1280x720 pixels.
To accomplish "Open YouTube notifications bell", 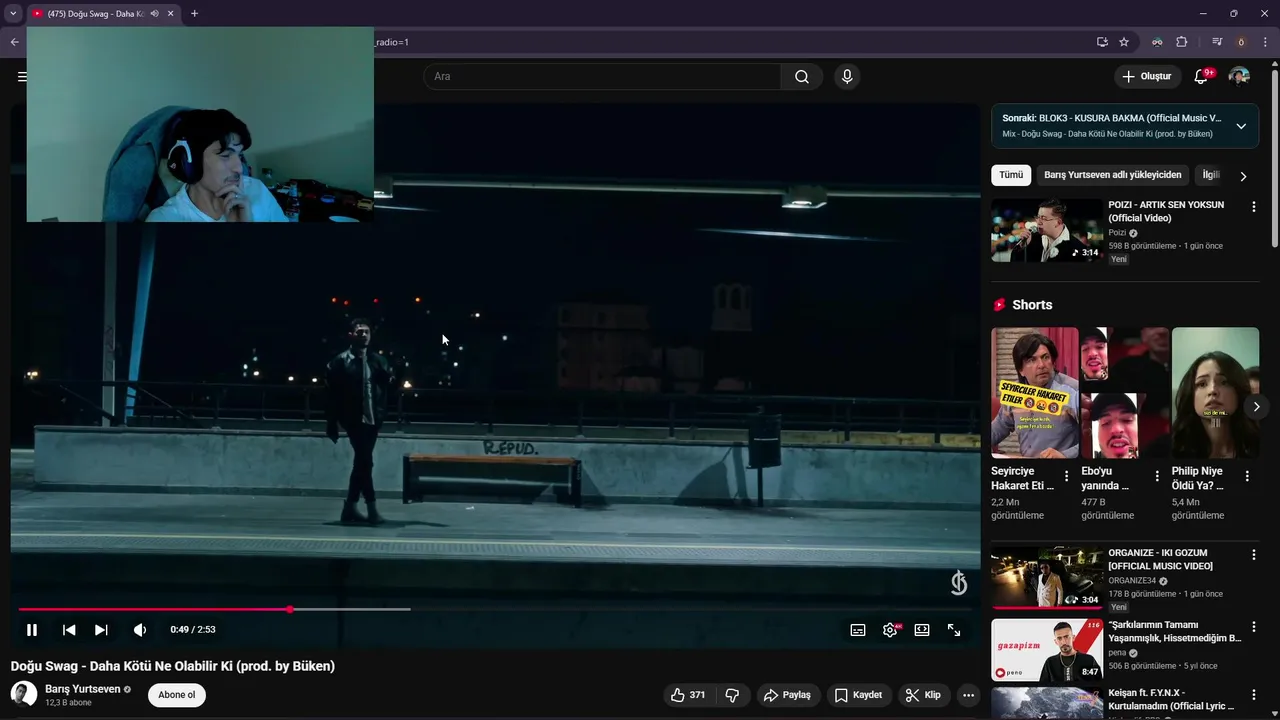I will [x=1202, y=76].
